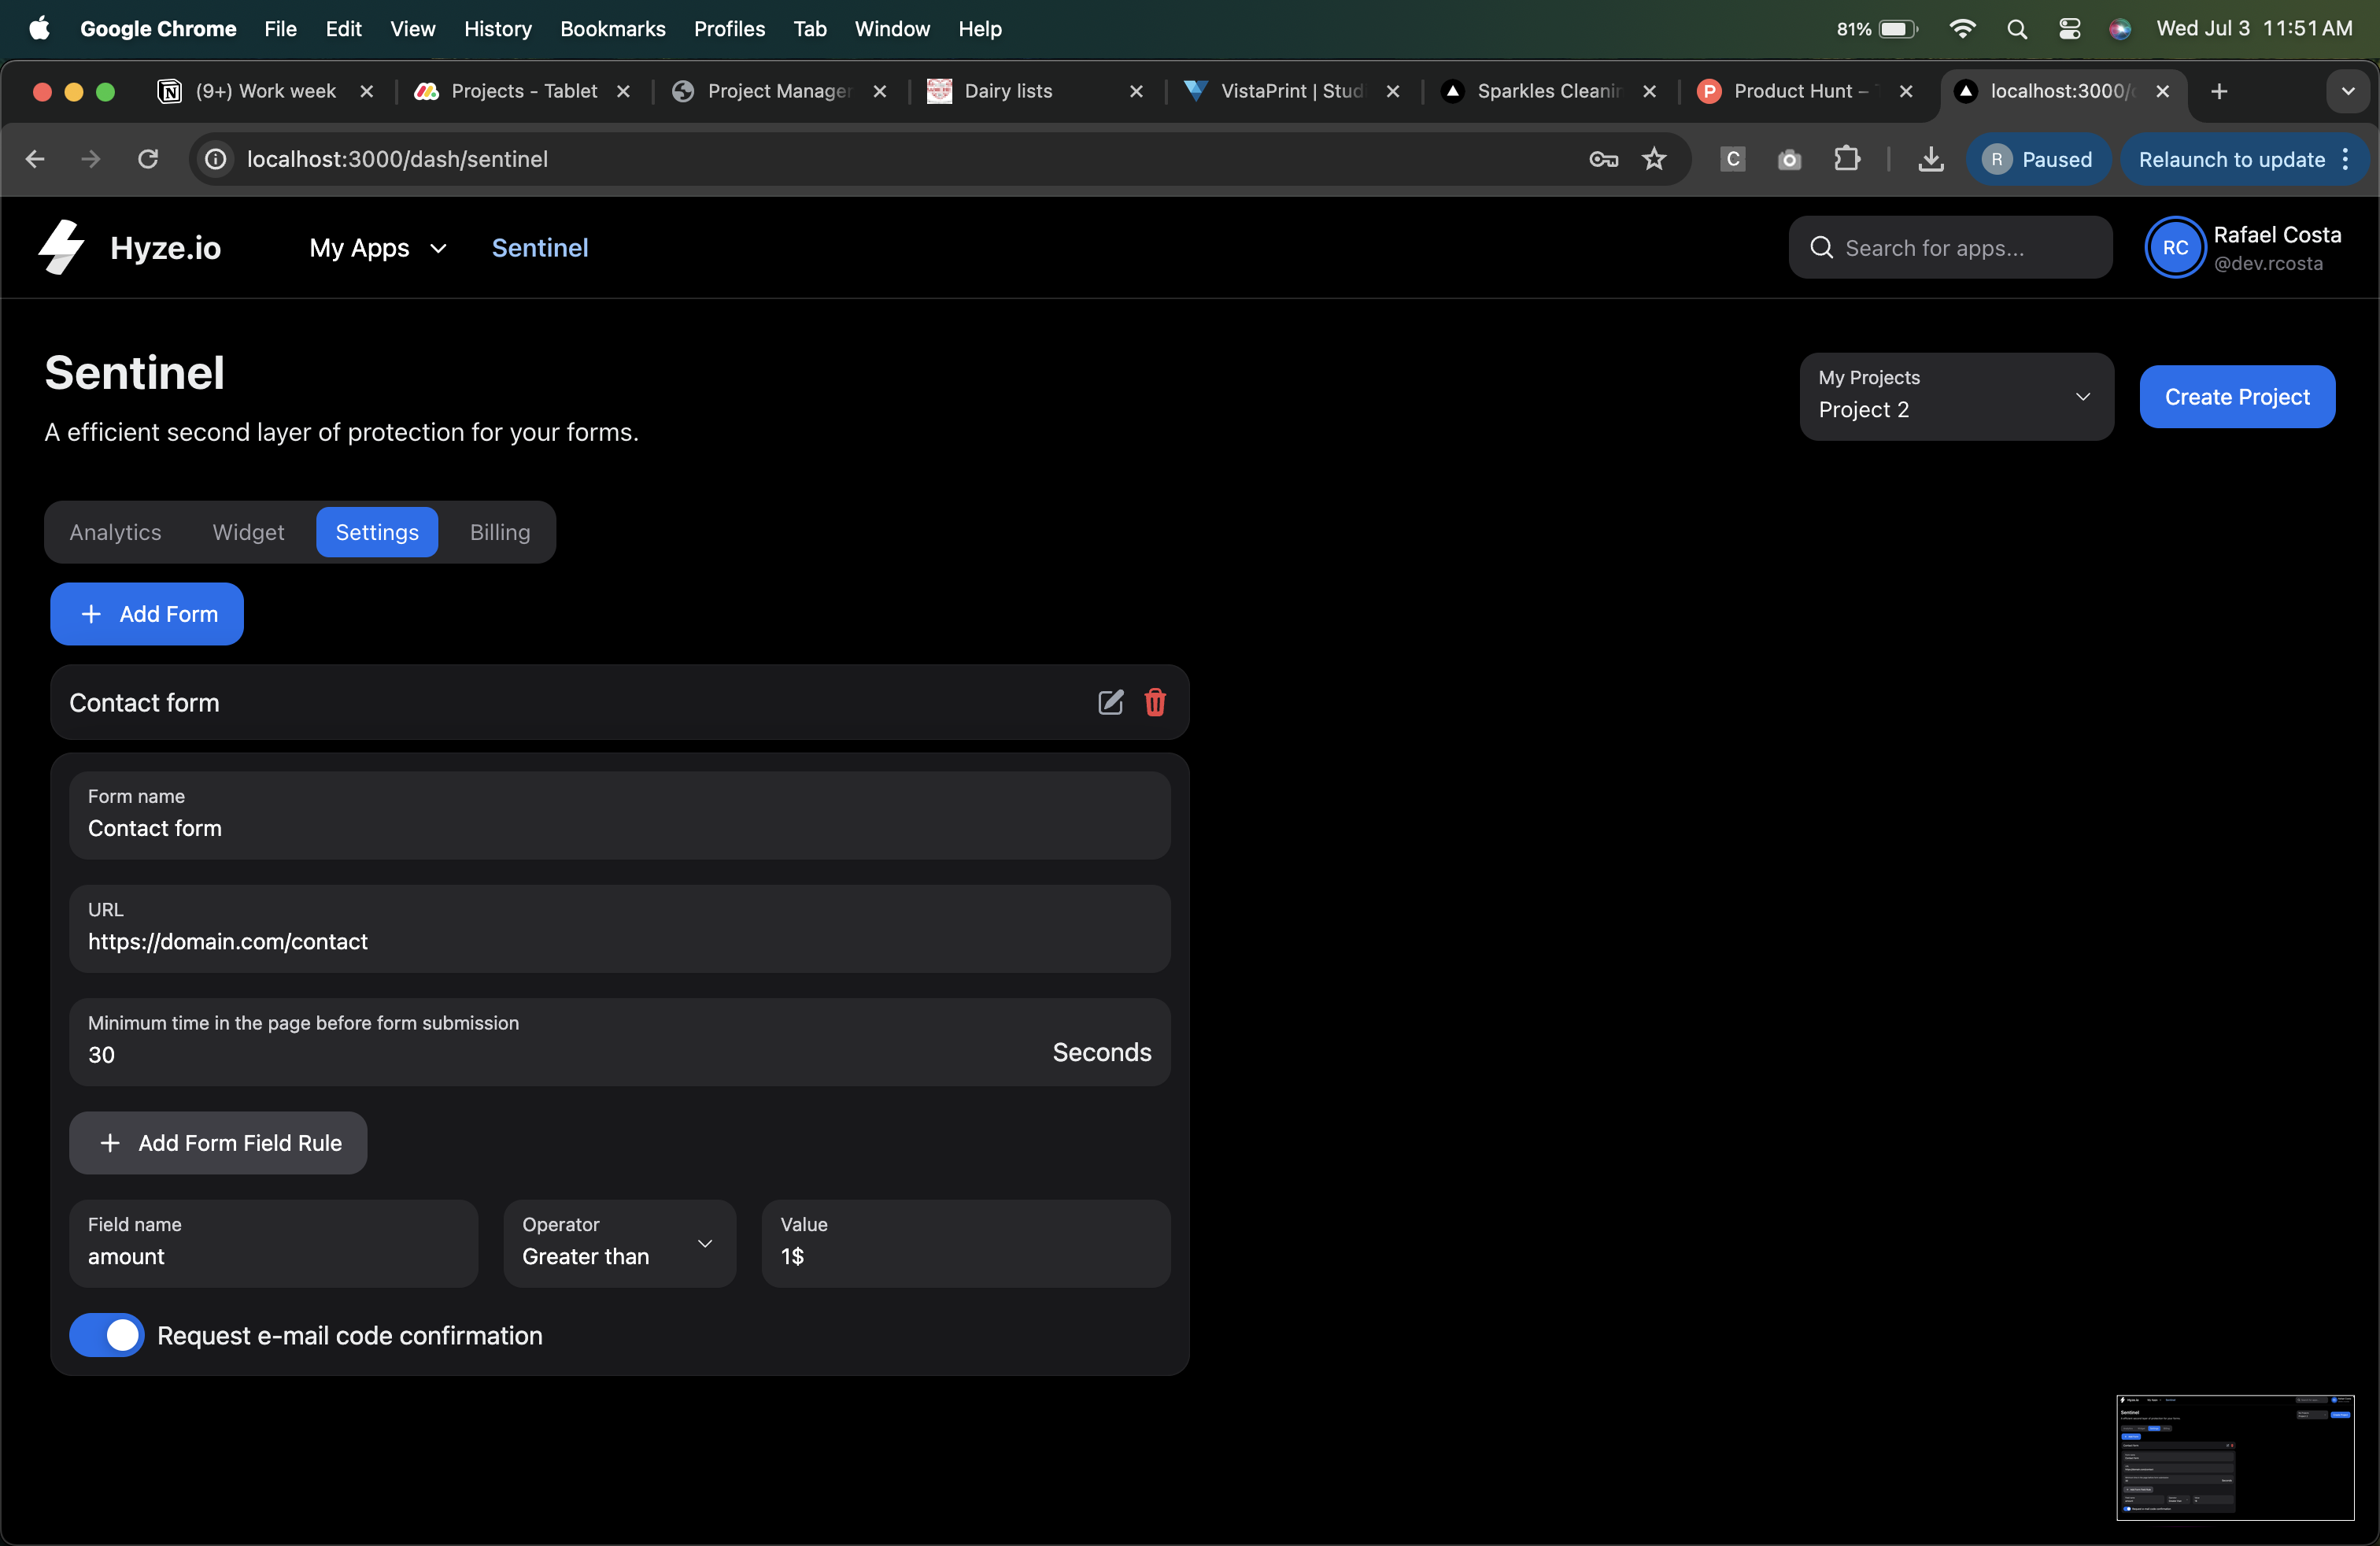Screen dimensions: 2380x1546
Task: Open the Chrome extensions puzzle icon
Action: pyautogui.click(x=1846, y=159)
